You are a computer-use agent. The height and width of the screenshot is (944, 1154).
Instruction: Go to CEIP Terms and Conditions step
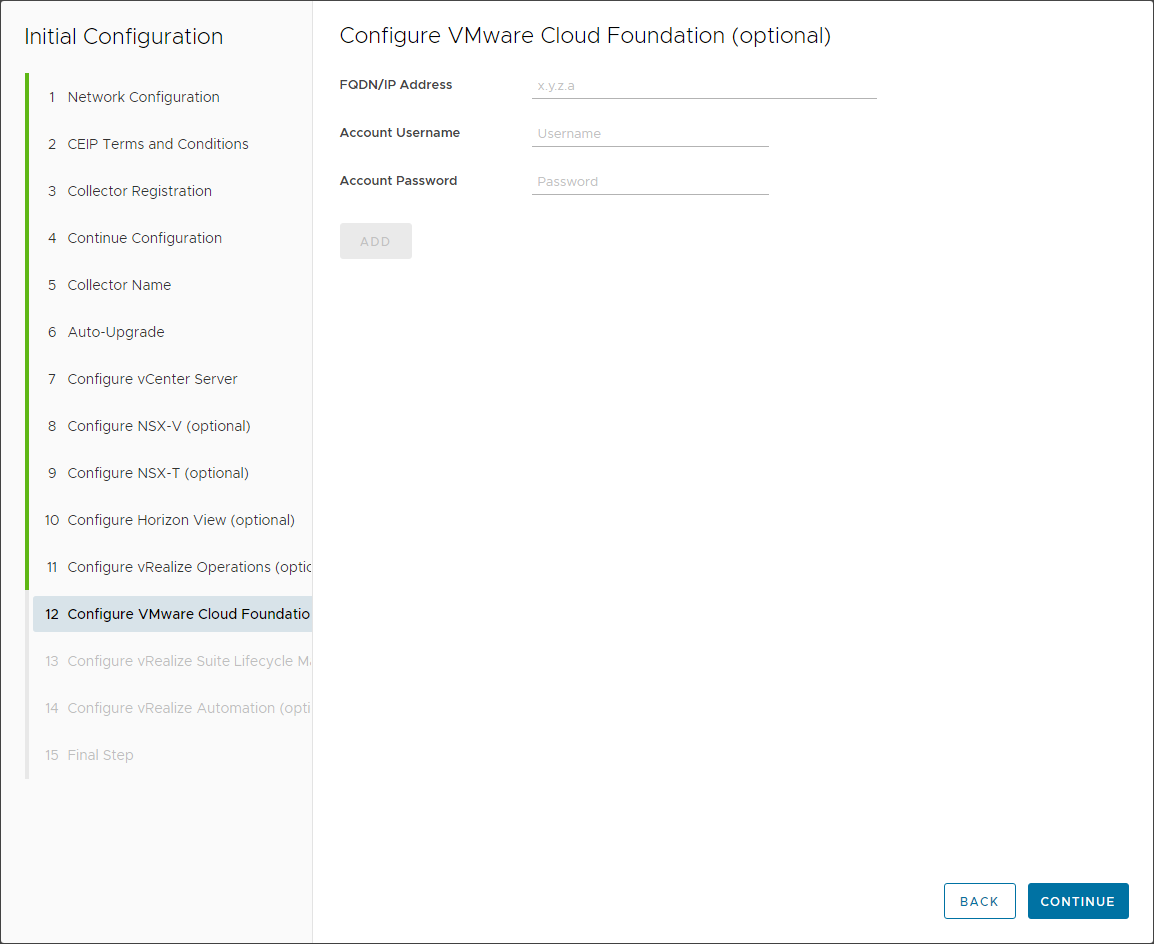click(x=171, y=144)
